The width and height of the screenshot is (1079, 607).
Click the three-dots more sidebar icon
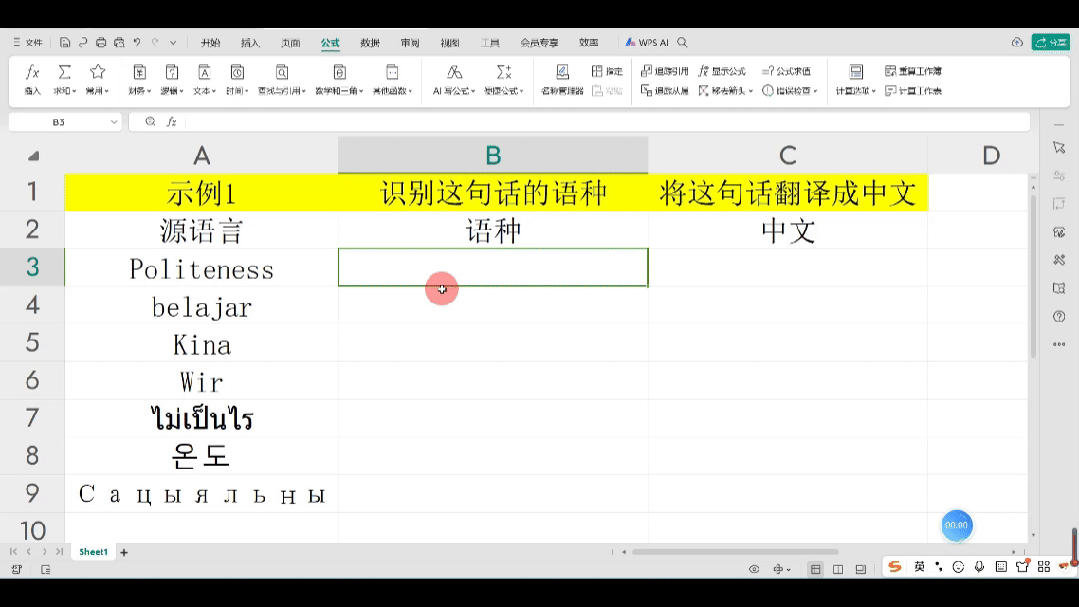tap(1059, 344)
